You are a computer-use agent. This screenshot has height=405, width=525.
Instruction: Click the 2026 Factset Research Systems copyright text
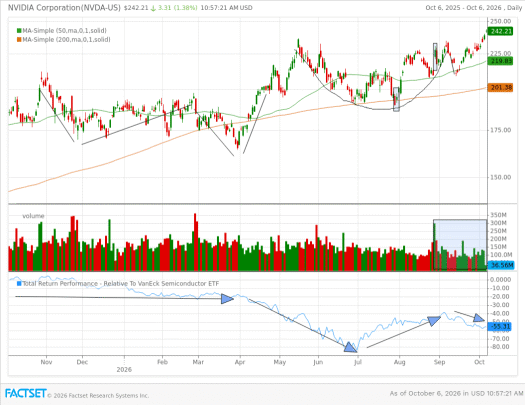pyautogui.click(x=98, y=396)
